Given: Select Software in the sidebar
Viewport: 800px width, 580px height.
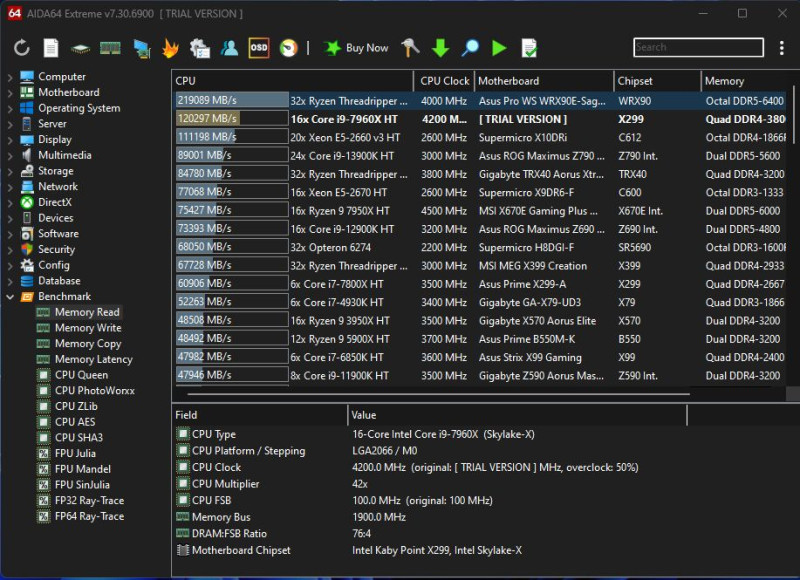Looking at the screenshot, I should coord(58,234).
